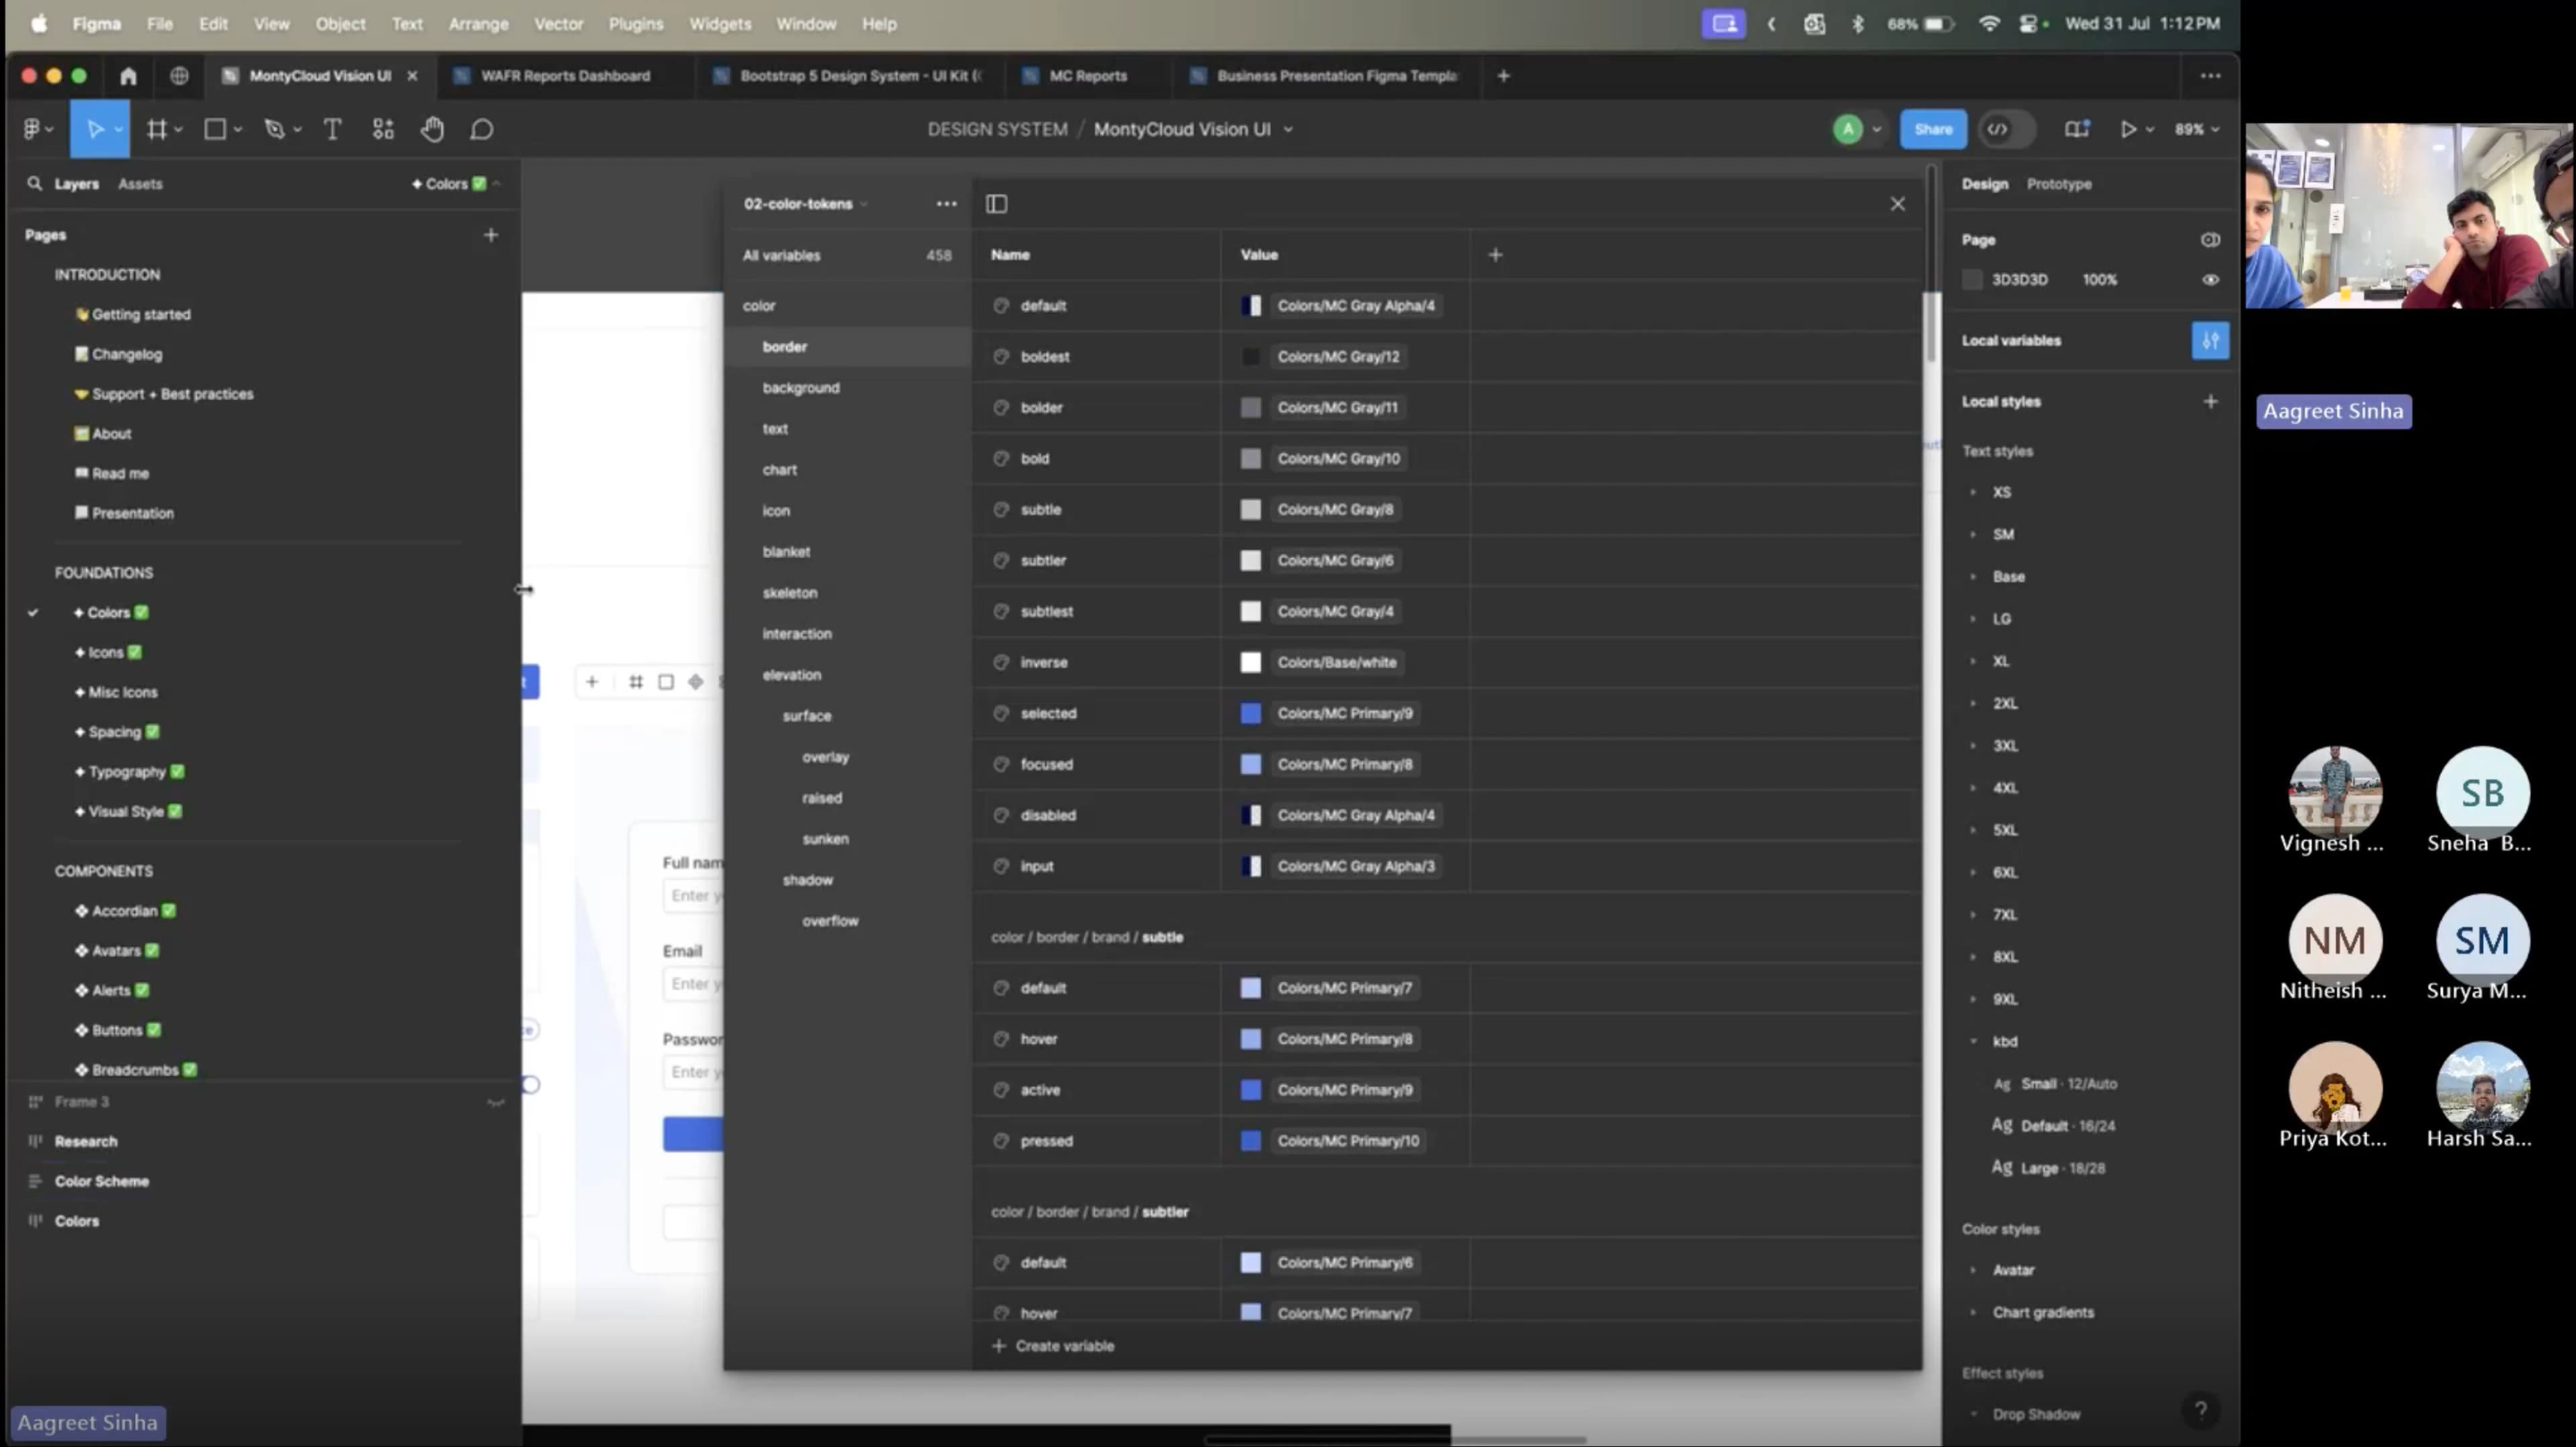Add a new local style

(x=2210, y=401)
